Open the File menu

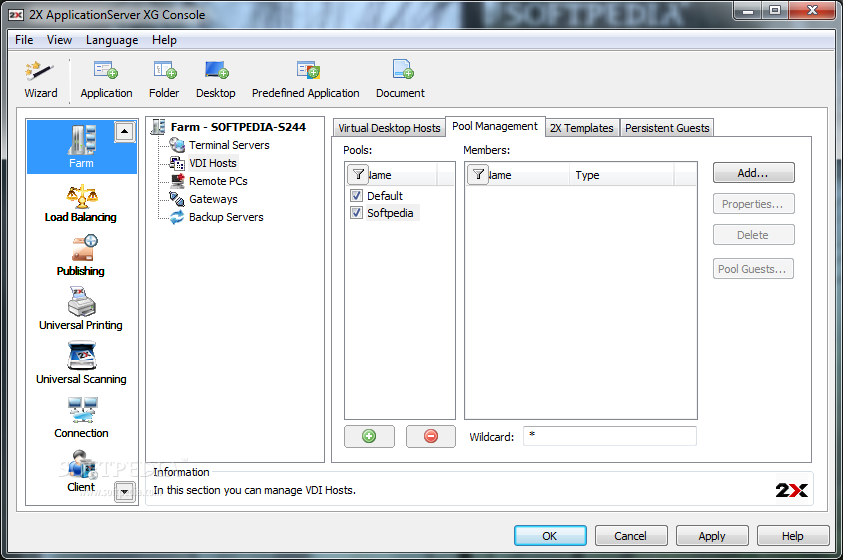coord(24,40)
